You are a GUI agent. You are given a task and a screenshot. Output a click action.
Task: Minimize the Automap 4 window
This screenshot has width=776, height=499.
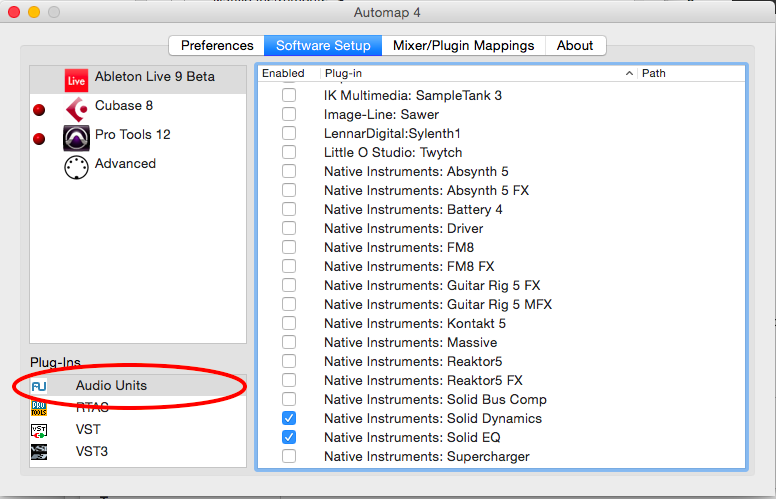click(x=34, y=12)
